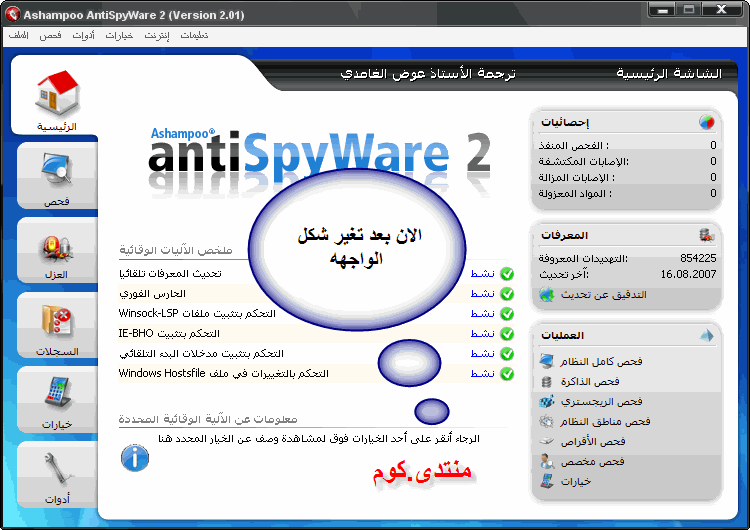This screenshot has height=530, width=750.
Task: Start فحص الأقراص drives scan
Action: pyautogui.click(x=593, y=442)
